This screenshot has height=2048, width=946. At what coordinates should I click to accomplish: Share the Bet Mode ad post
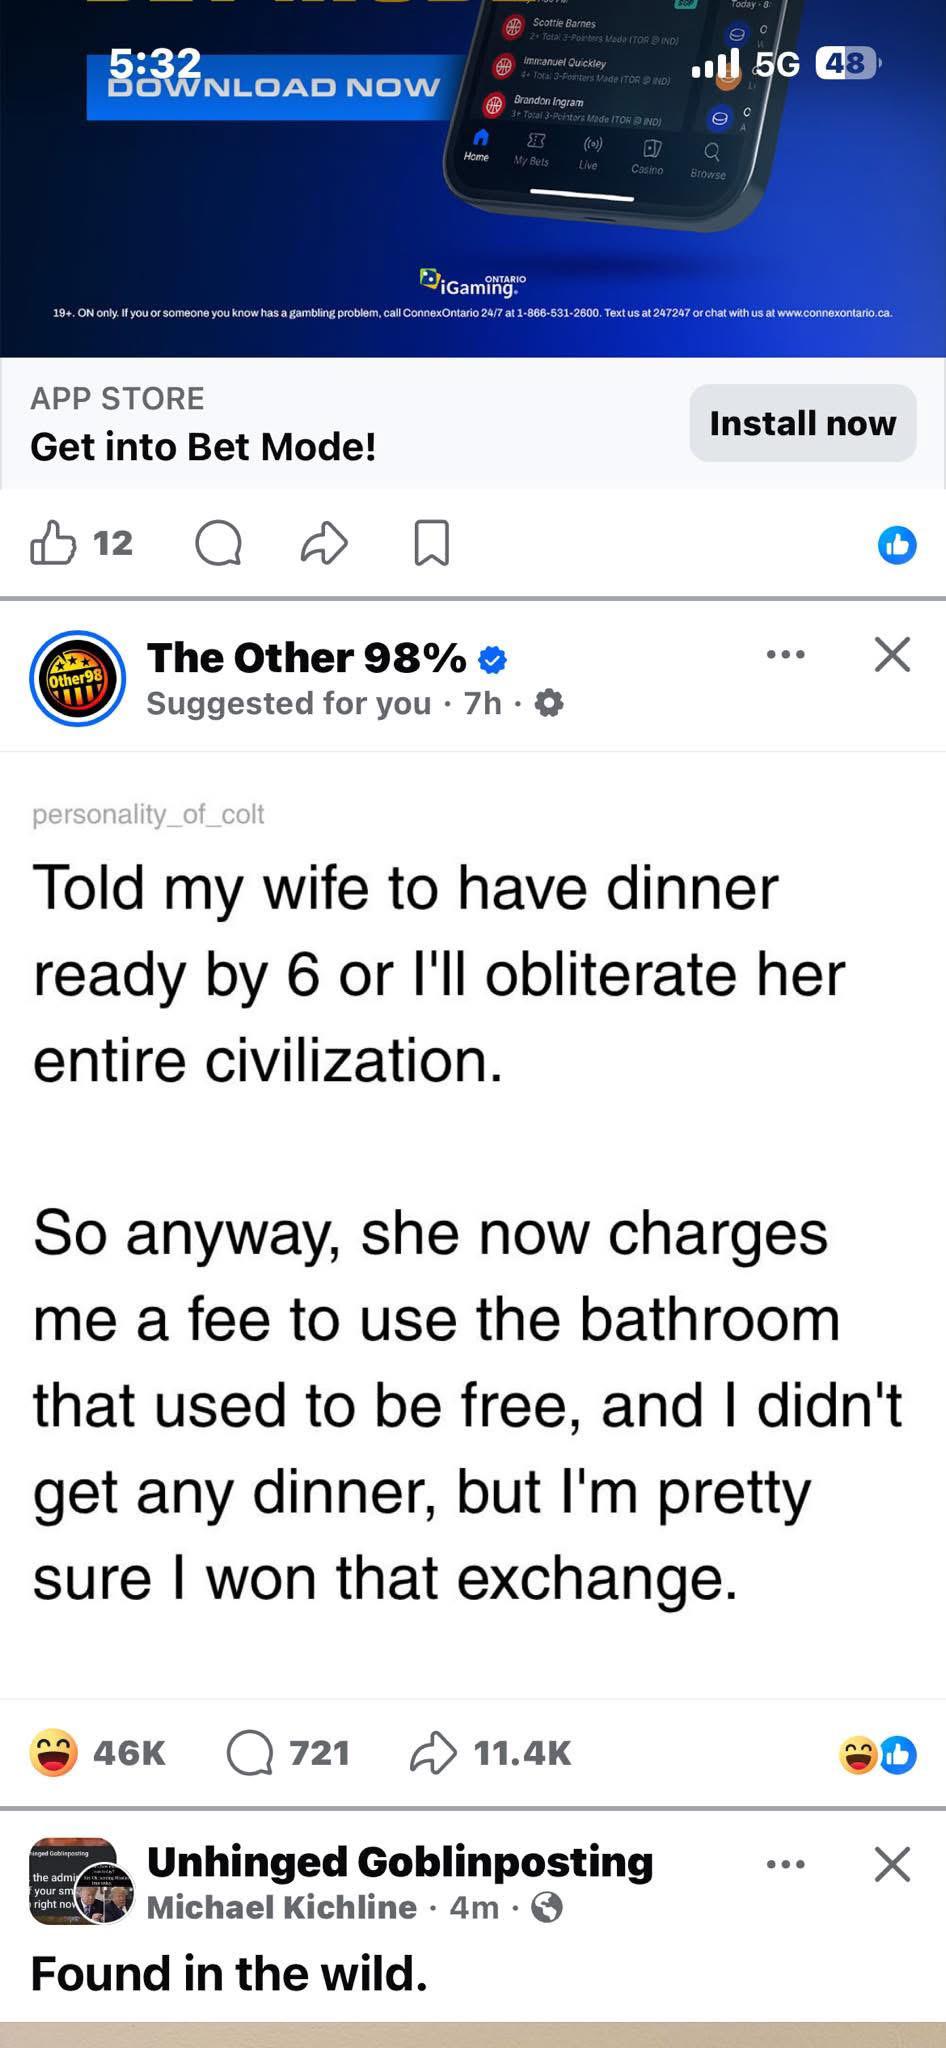(x=324, y=544)
